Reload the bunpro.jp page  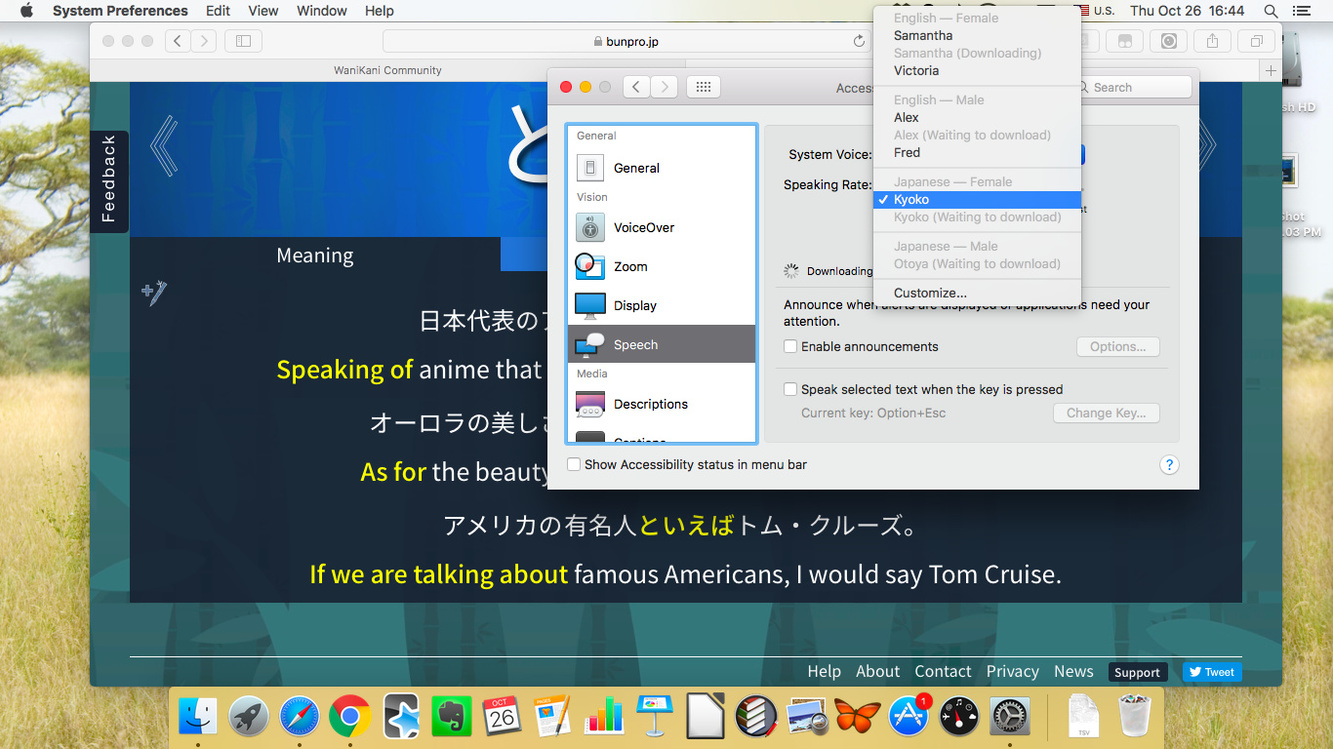click(x=859, y=41)
